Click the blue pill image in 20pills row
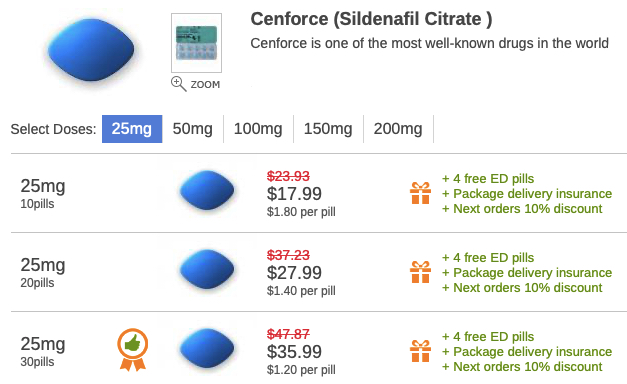Viewport: 627px width, 384px height. 207,269
